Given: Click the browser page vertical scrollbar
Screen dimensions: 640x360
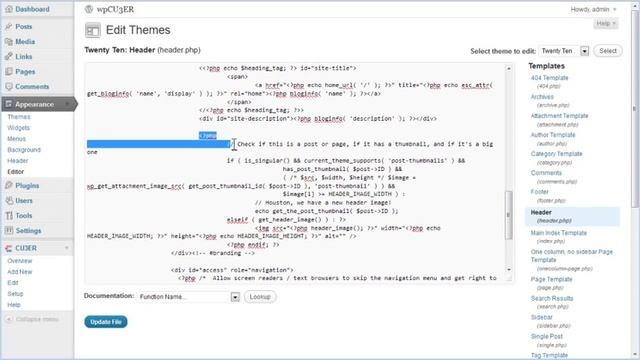Looking at the screenshot, I should point(635,108).
